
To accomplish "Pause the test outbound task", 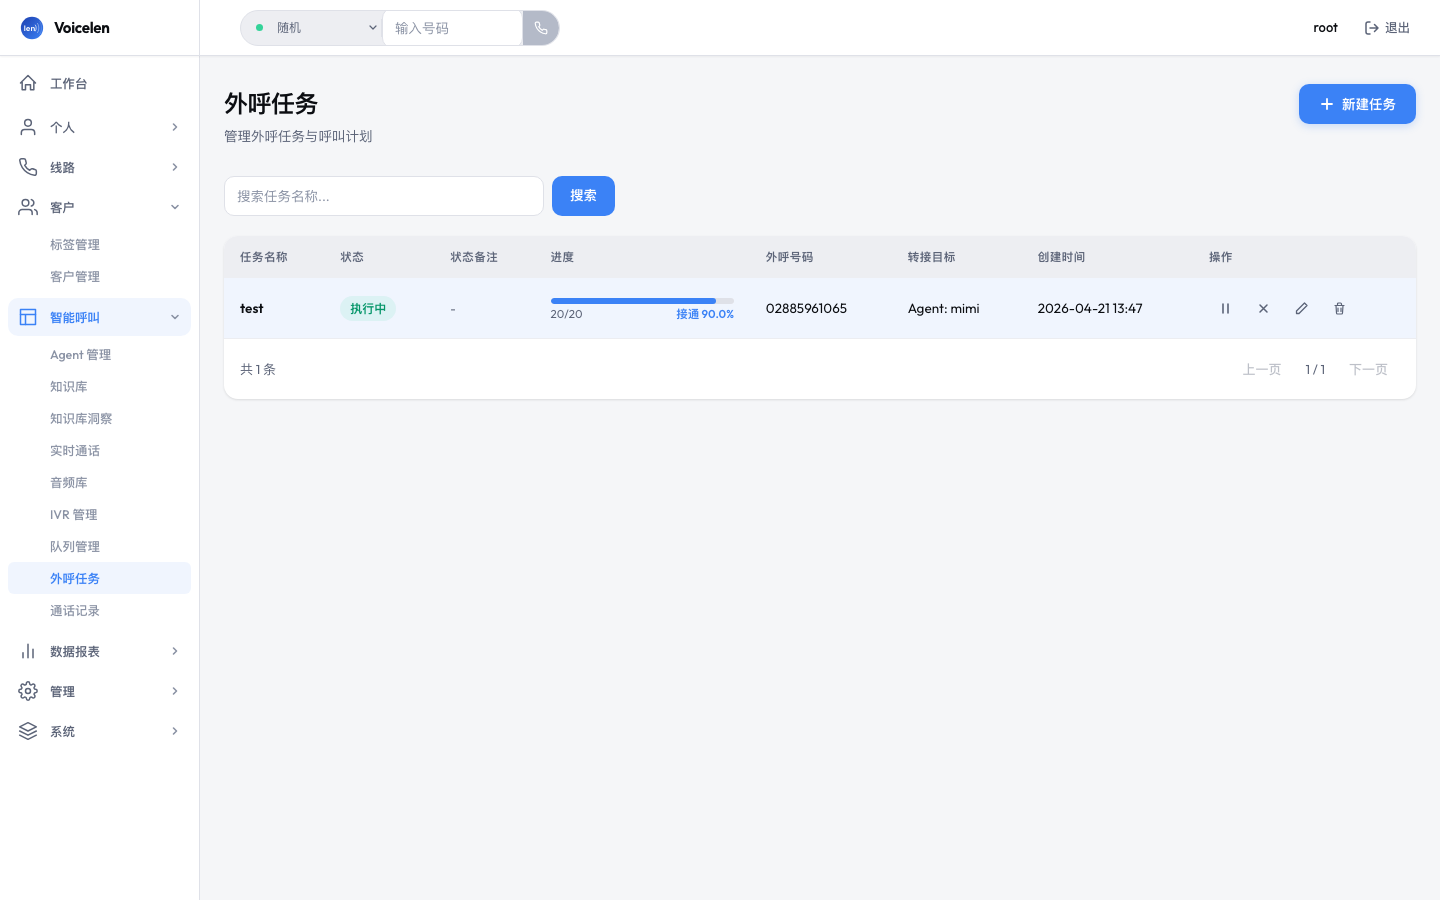I will (x=1225, y=309).
